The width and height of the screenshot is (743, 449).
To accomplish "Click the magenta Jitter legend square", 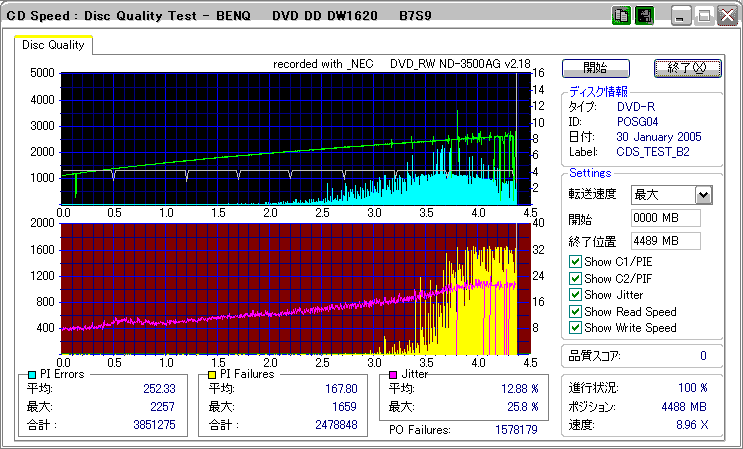I will 395,374.
